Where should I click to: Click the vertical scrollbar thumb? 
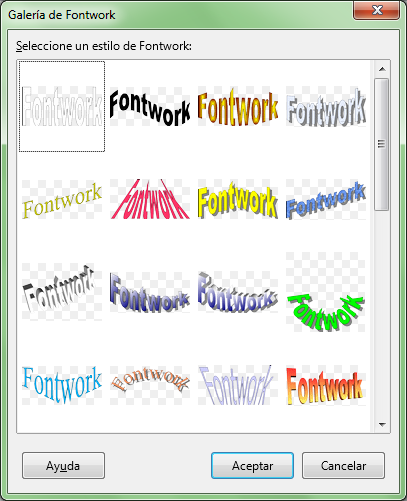381,144
